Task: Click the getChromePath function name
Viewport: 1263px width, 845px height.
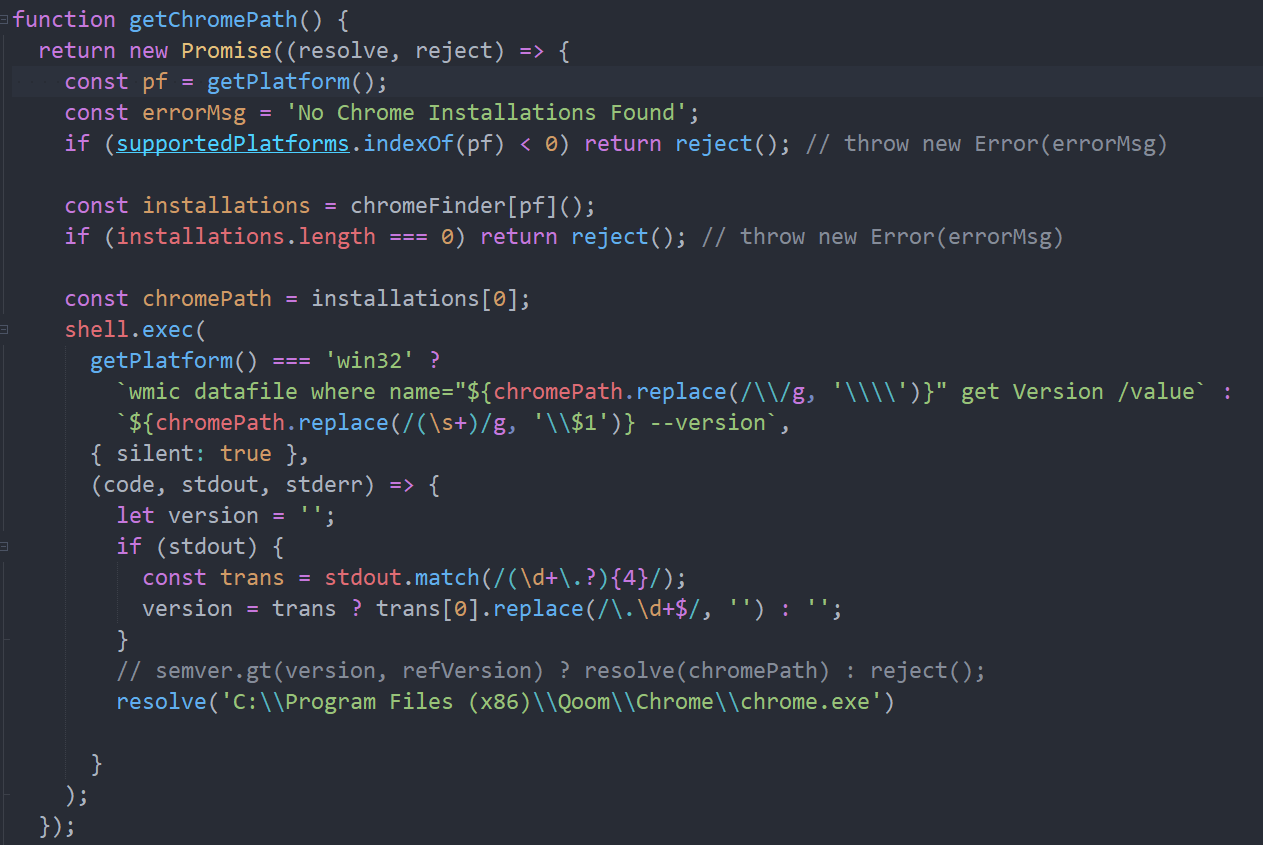Action: [x=200, y=19]
